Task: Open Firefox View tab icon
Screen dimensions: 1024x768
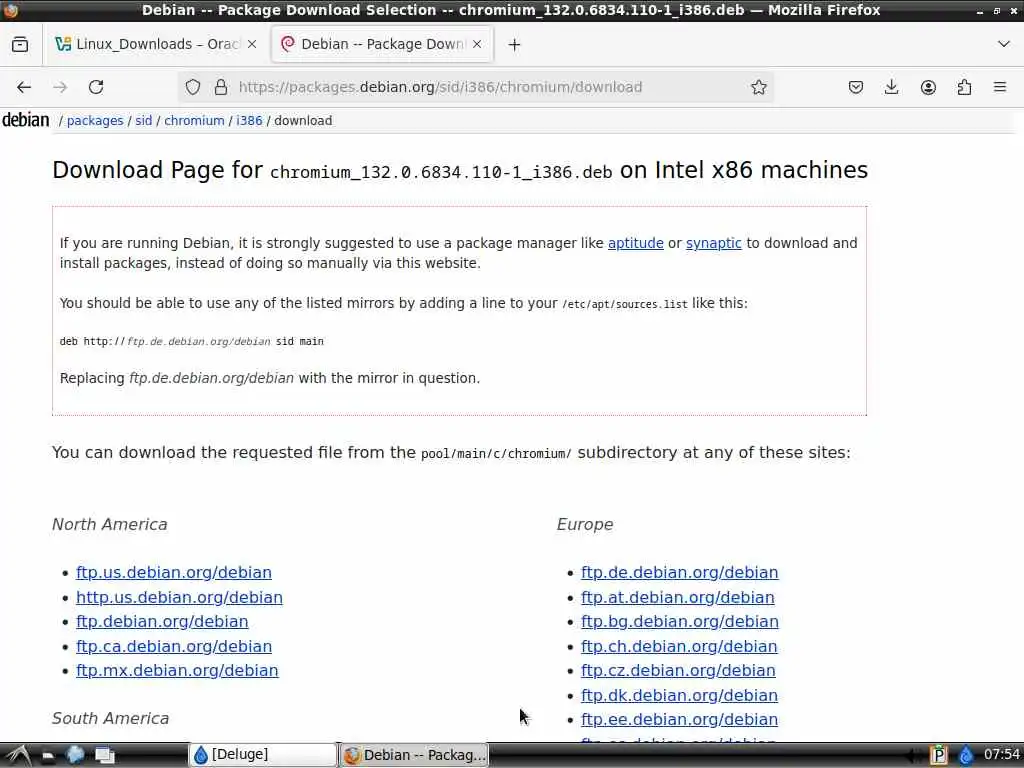Action: click(20, 44)
